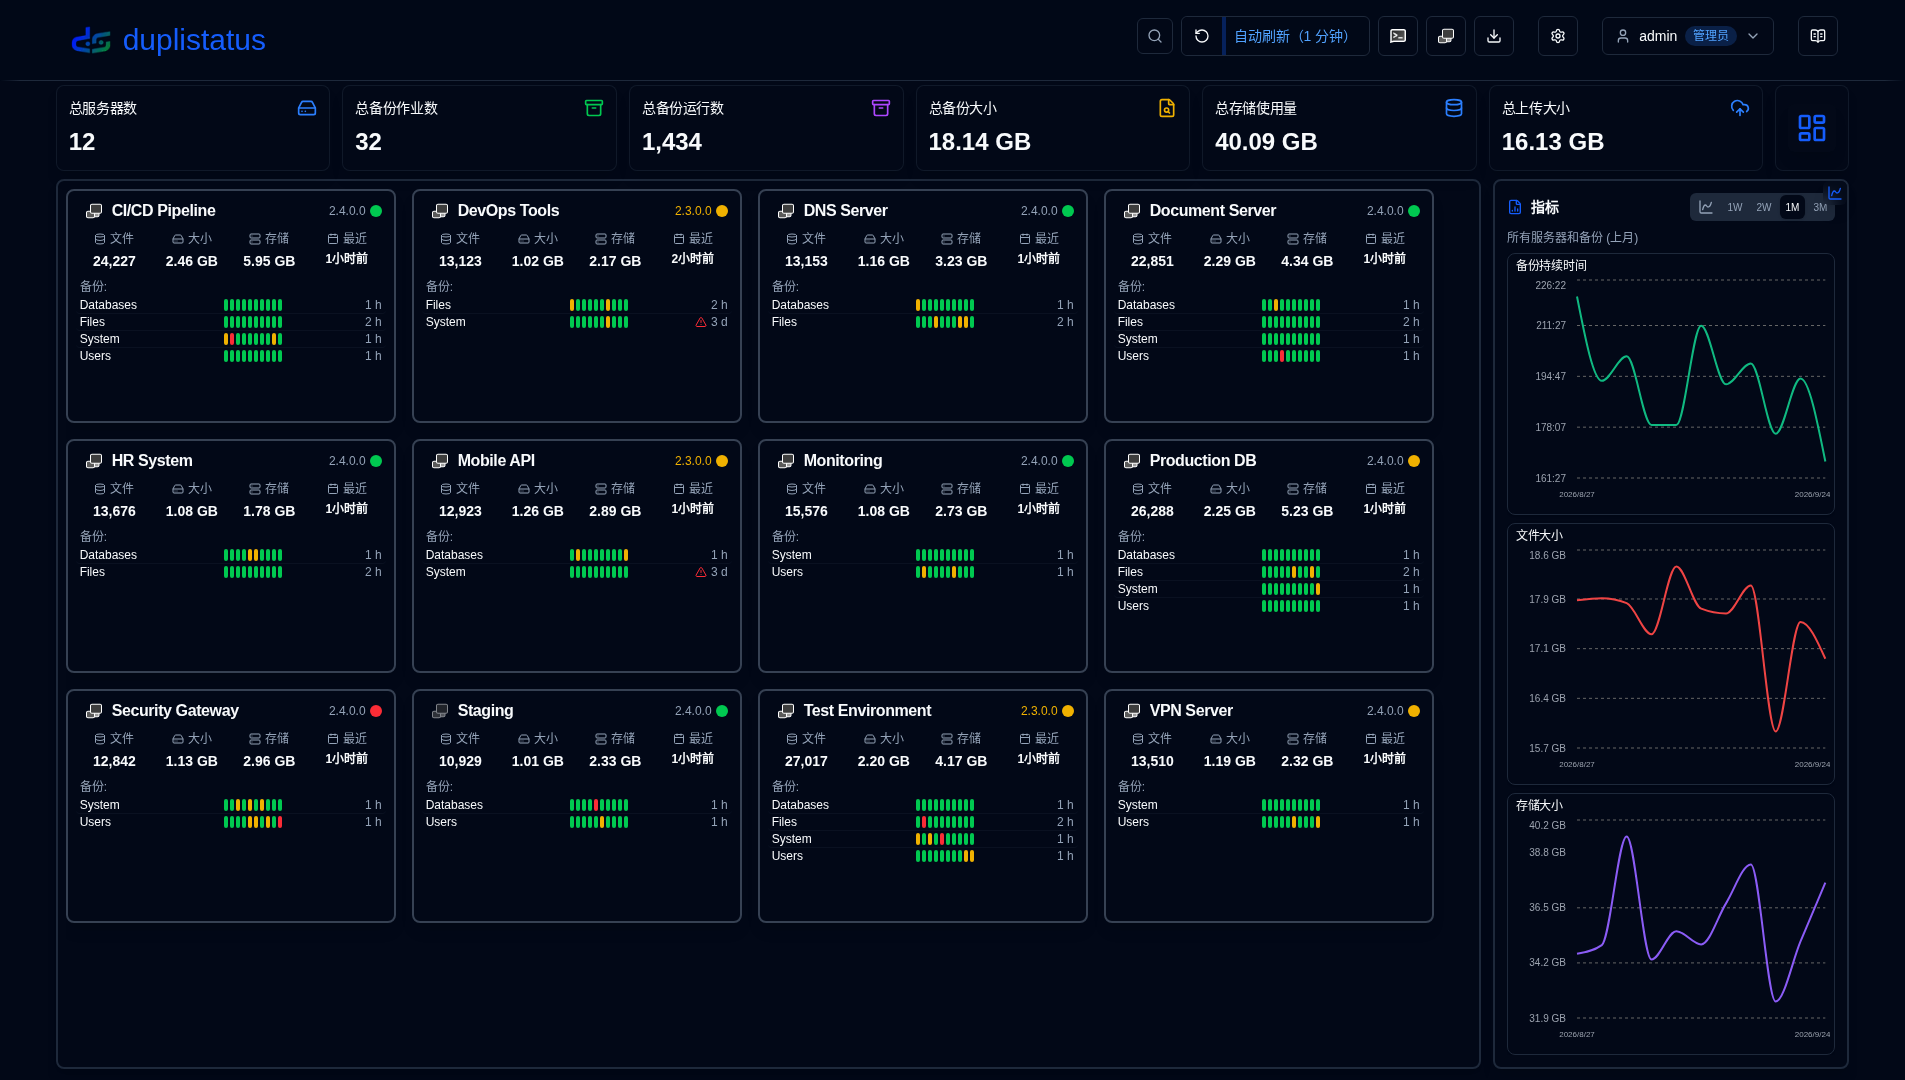Open the user guide book icon
This screenshot has width=1905, height=1080.
tap(1818, 36)
